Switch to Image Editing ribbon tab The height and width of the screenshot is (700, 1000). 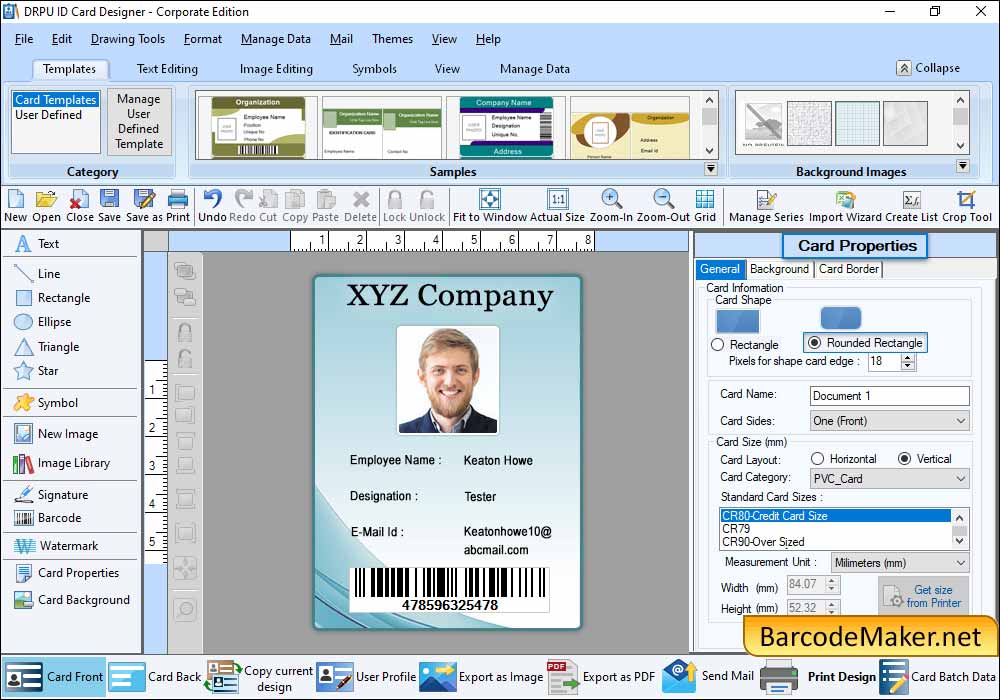tap(276, 69)
